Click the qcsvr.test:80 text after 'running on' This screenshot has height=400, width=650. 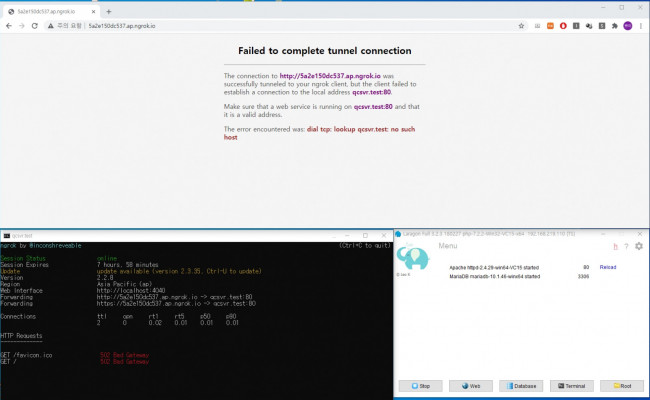pos(373,107)
